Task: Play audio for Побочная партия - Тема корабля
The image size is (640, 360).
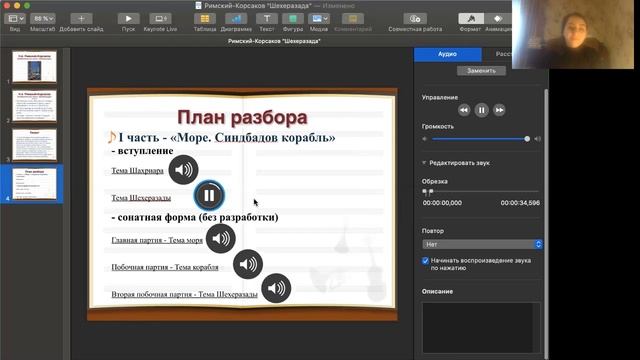Action: pos(248,264)
